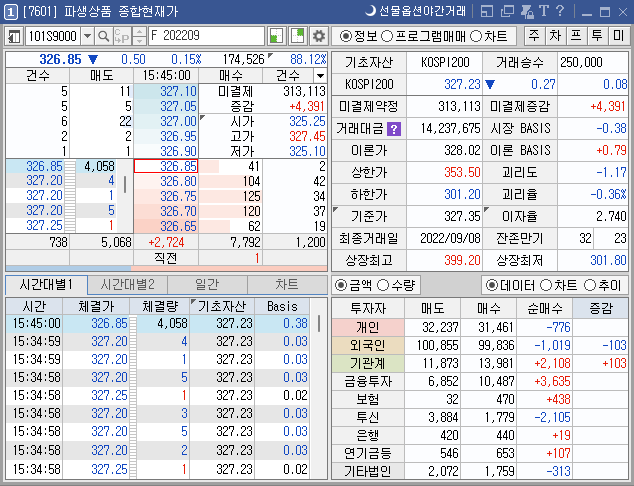Click the buy/sell ratio bar below order book
This screenshot has width=634, height=486.
166,268
